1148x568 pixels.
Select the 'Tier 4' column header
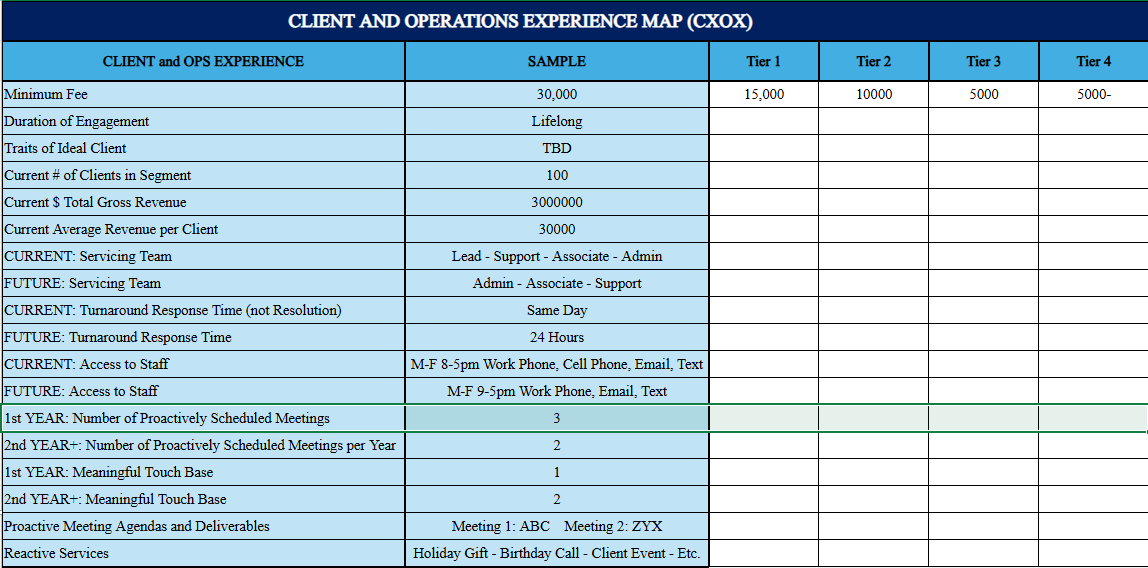point(1093,61)
